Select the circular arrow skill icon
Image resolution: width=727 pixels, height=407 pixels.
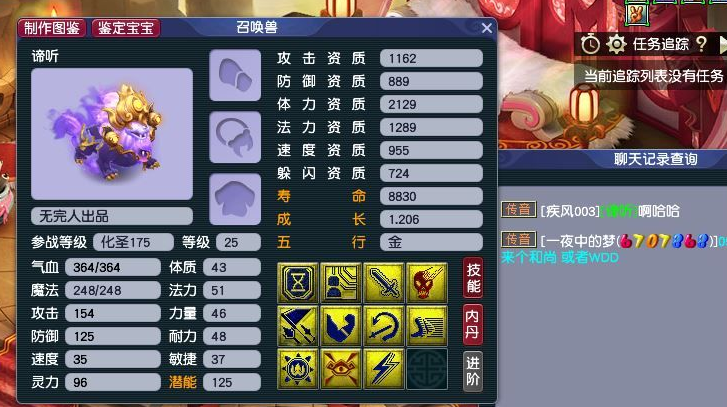[x=383, y=325]
